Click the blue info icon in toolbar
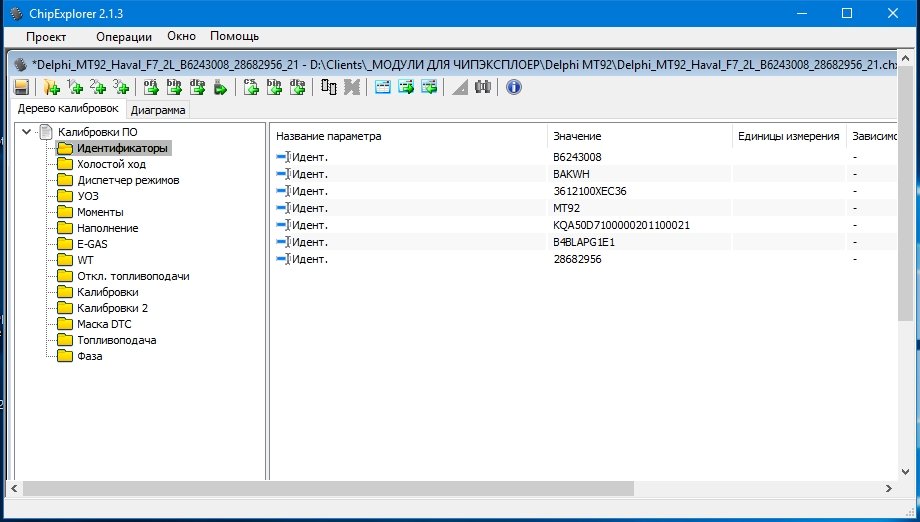 pyautogui.click(x=514, y=88)
